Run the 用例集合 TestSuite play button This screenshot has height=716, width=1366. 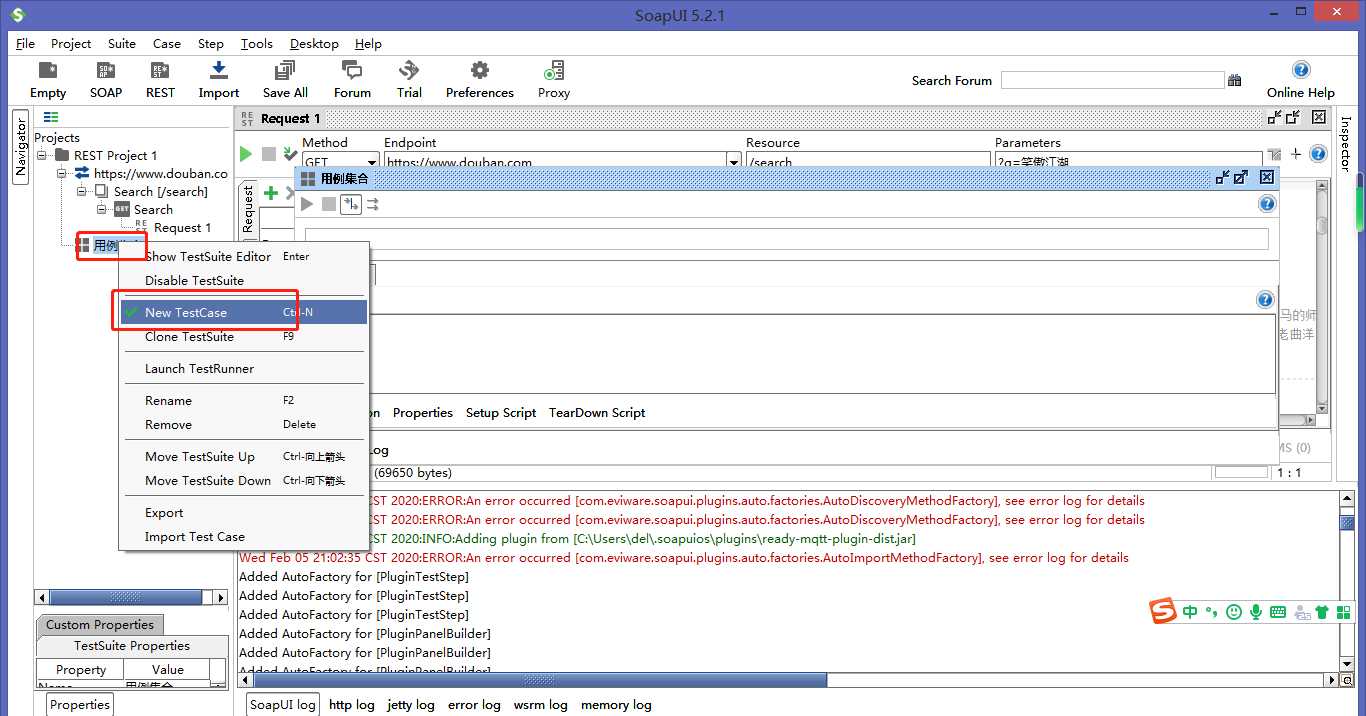307,204
